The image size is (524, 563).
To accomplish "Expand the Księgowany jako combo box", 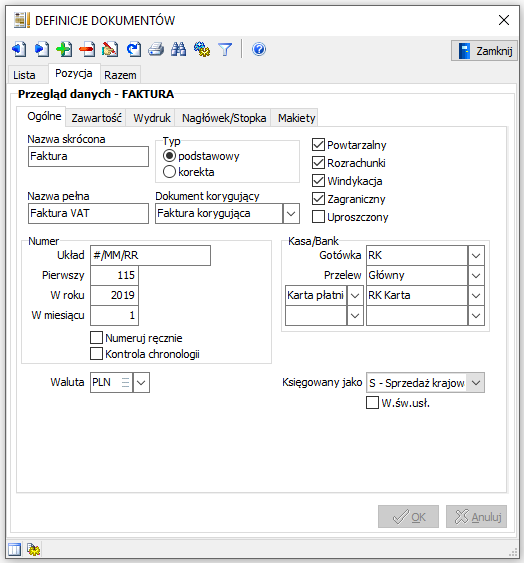I will pos(476,383).
